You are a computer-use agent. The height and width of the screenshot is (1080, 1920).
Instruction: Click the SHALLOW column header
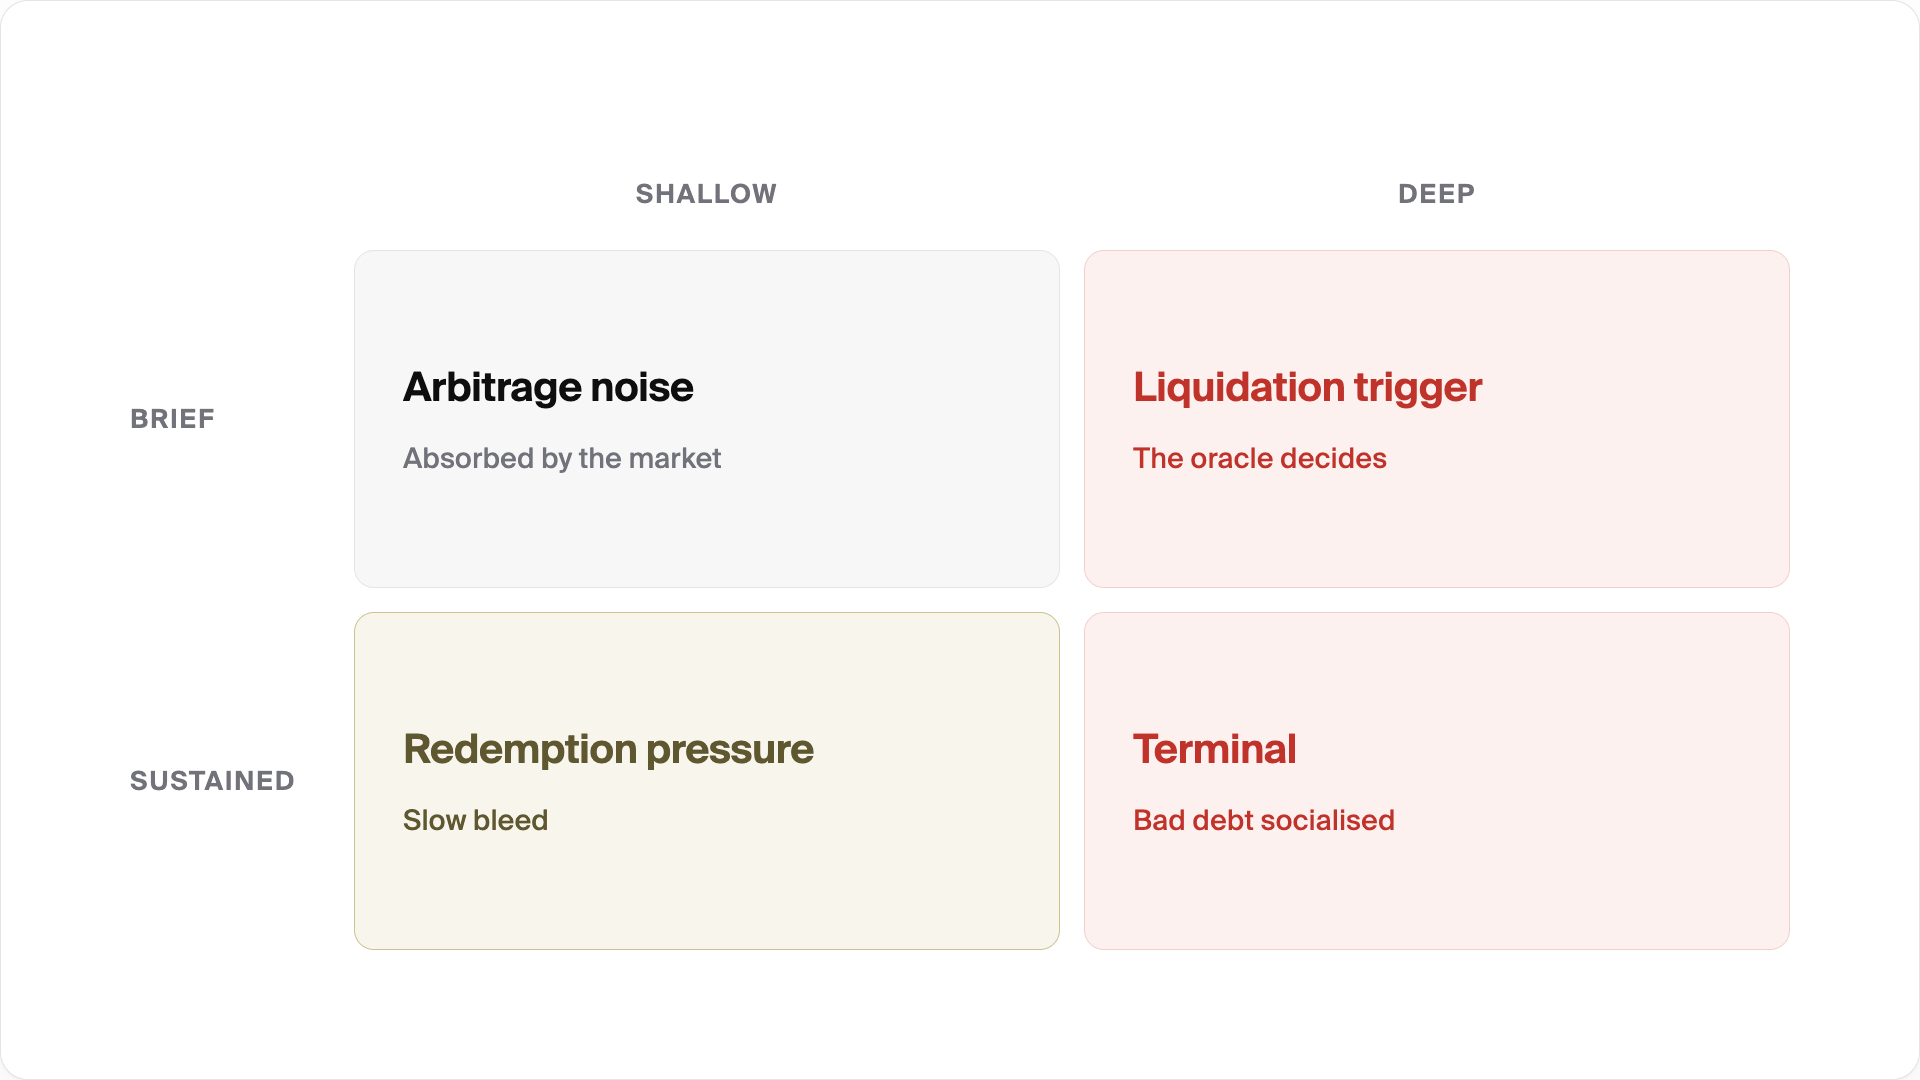[x=706, y=194]
